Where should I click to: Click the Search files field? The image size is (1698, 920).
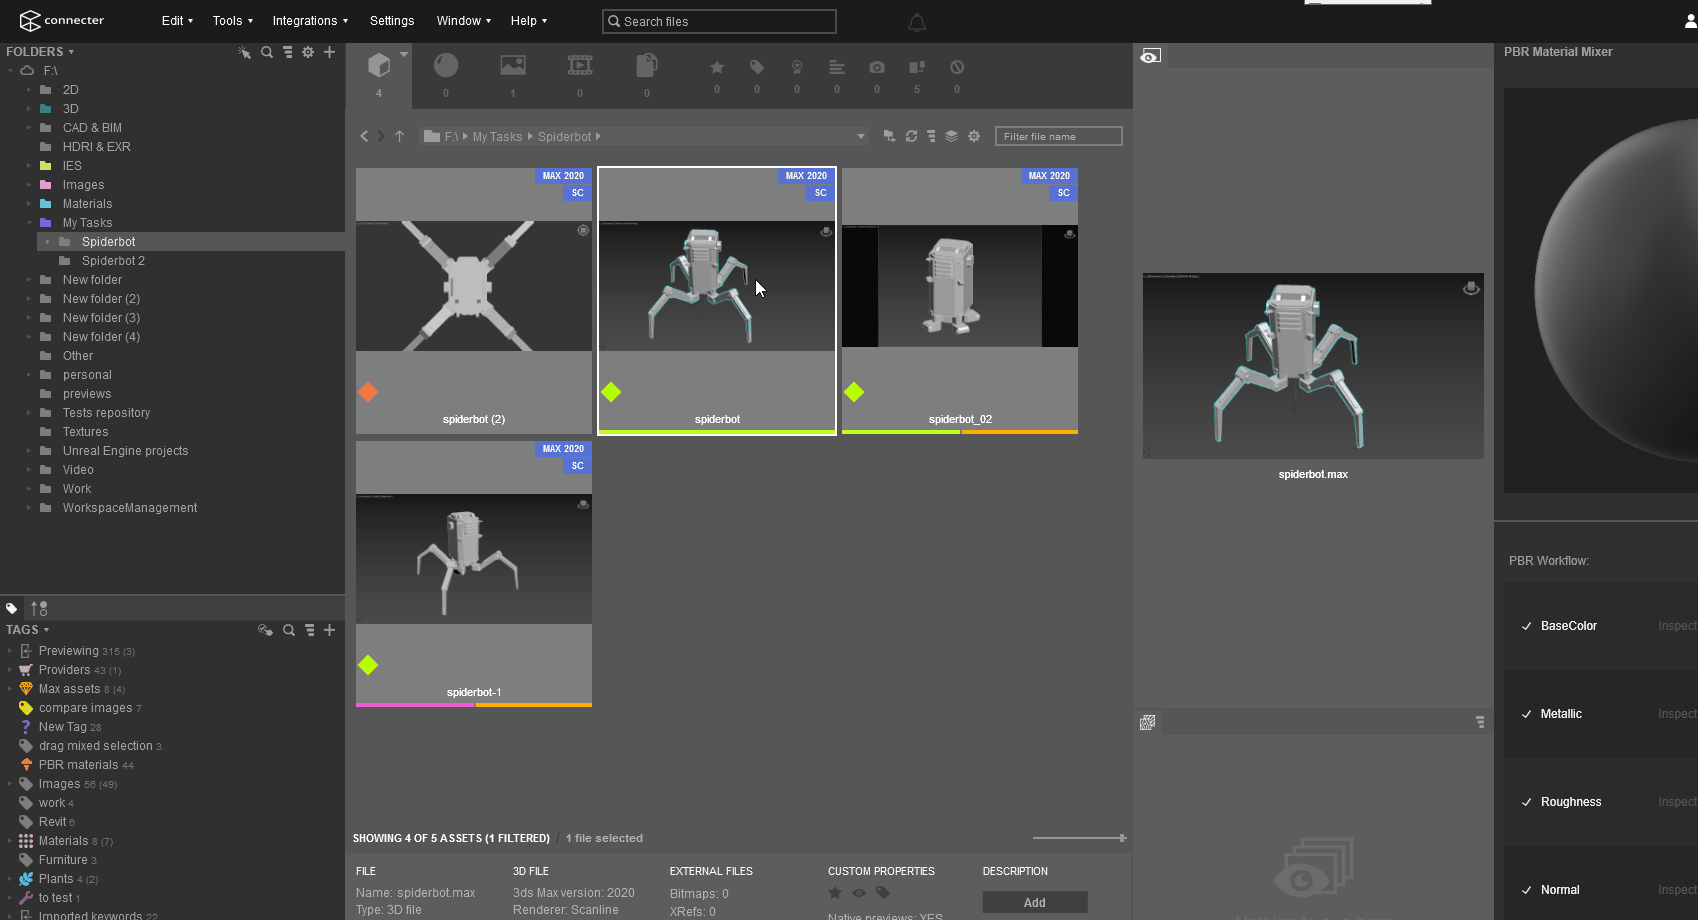click(719, 21)
